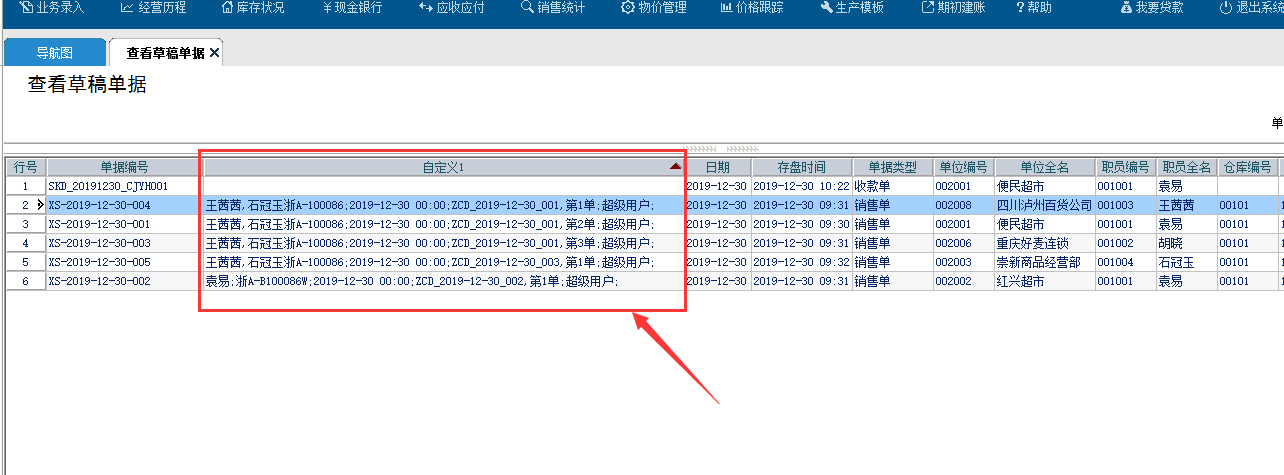Click the save time 2019-12-30 10:22
The height and width of the screenshot is (475, 1284).
[x=802, y=186]
